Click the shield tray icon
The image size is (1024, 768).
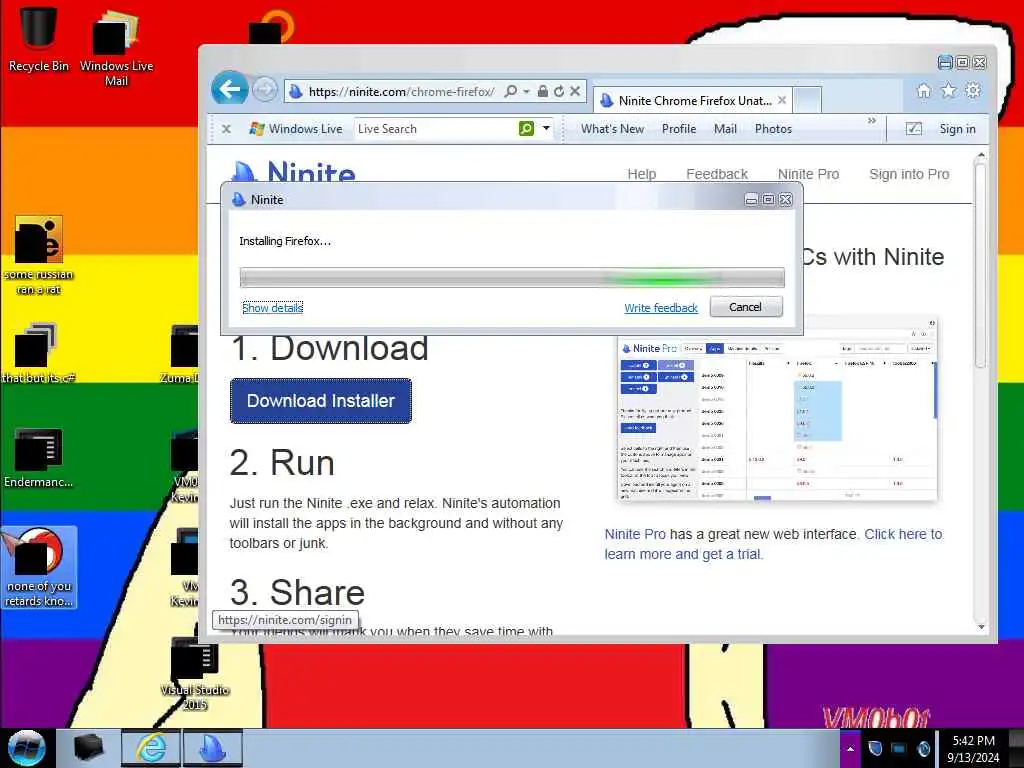(875, 748)
